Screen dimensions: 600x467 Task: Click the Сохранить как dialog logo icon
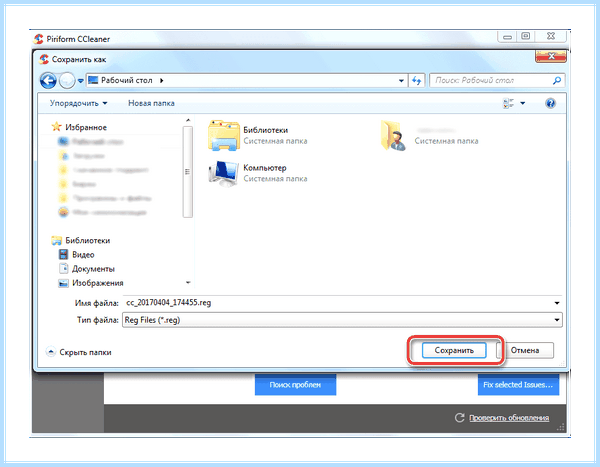44,59
